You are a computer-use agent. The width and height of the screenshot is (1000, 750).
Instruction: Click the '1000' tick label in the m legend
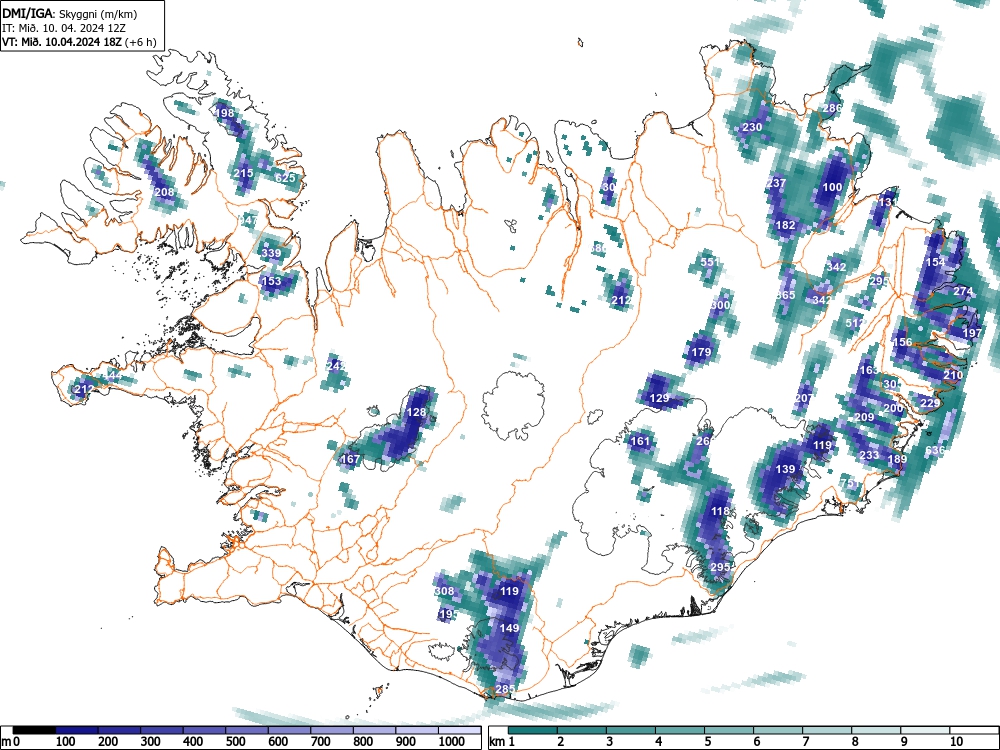[452, 742]
